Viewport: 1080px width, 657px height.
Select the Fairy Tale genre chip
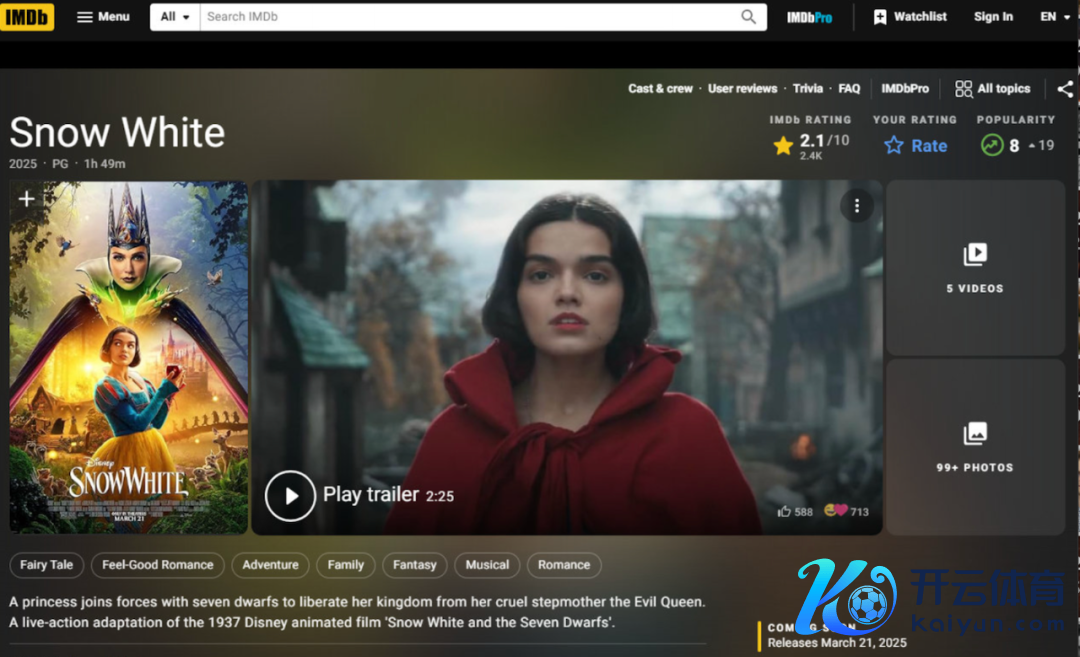[47, 565]
